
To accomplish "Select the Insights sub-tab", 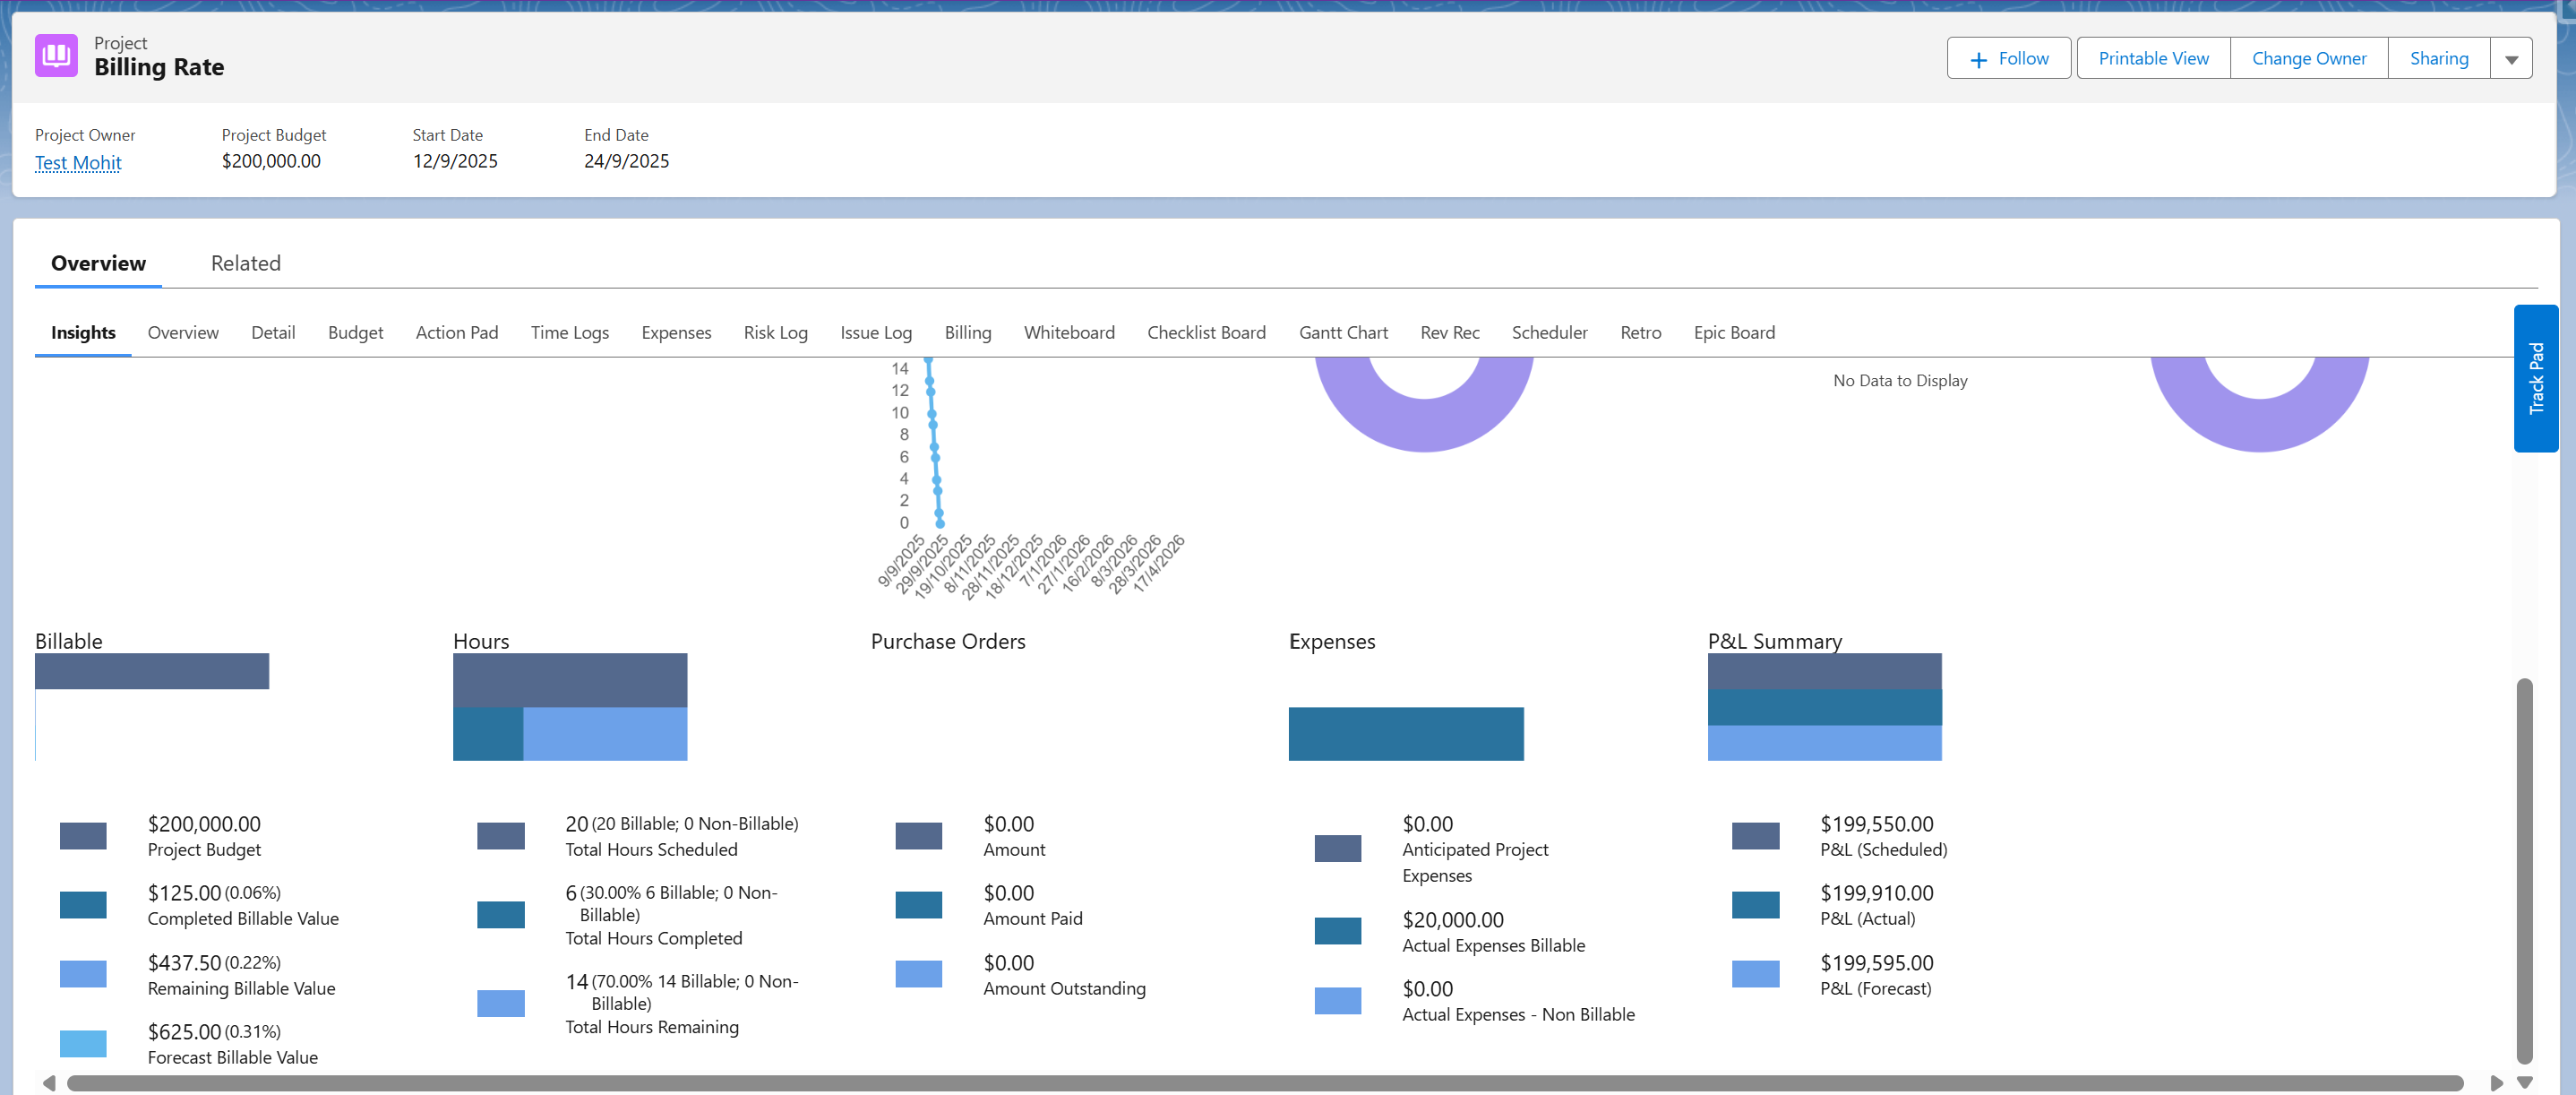I will click(x=83, y=333).
